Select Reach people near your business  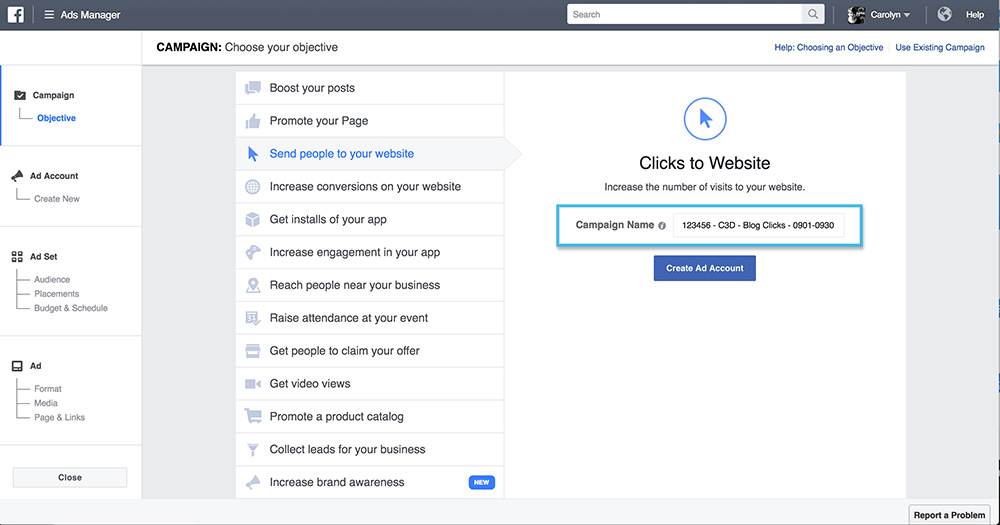coord(370,285)
